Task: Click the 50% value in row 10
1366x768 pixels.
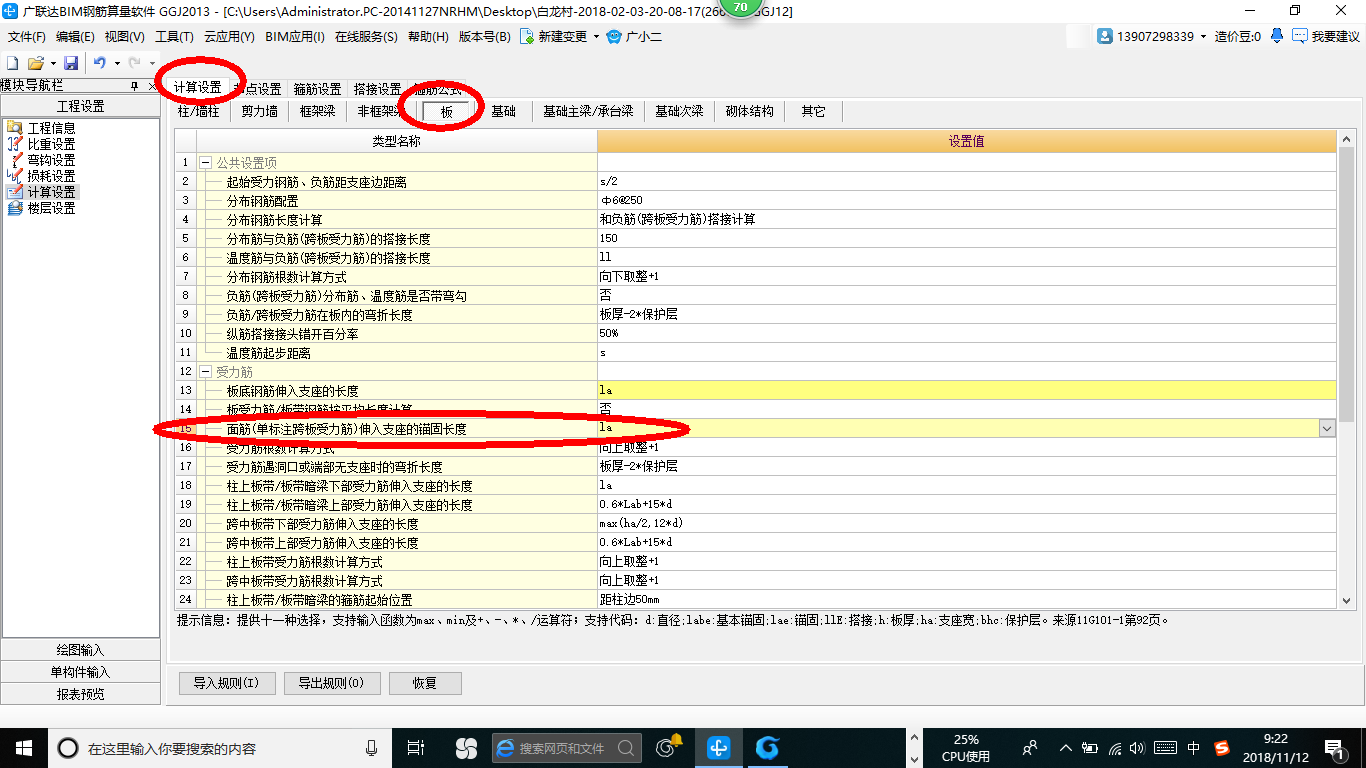Action: [x=966, y=333]
